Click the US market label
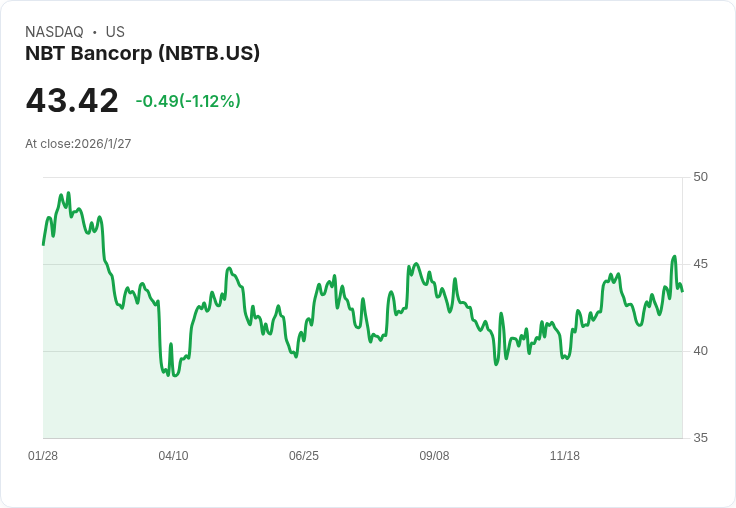 [x=115, y=32]
